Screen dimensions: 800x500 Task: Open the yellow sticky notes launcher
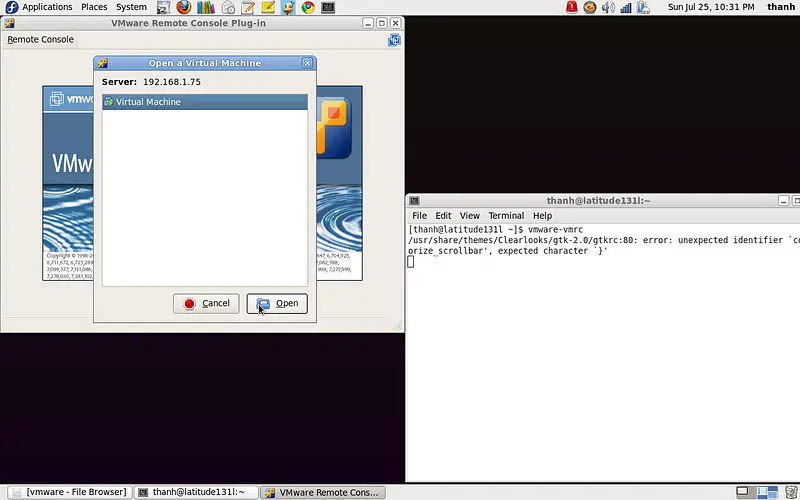[x=268, y=7]
